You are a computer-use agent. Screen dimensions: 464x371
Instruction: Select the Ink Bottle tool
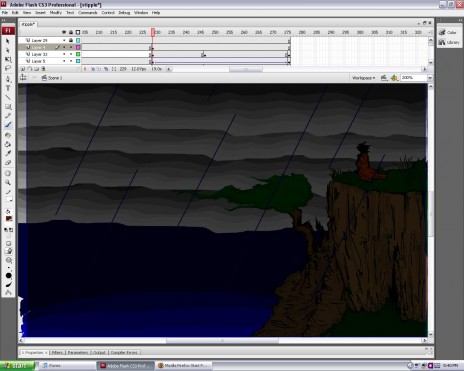8,135
